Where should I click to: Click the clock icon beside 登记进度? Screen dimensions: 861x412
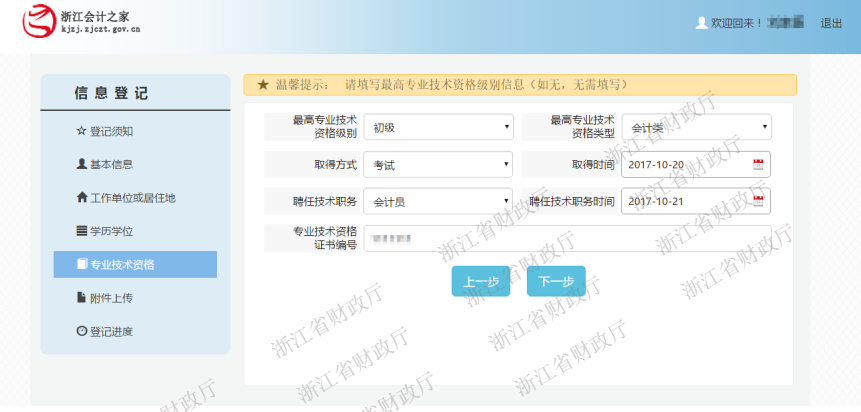point(82,331)
